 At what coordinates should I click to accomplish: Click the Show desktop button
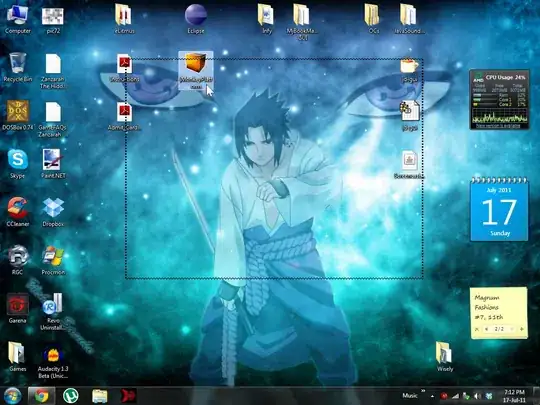537,396
